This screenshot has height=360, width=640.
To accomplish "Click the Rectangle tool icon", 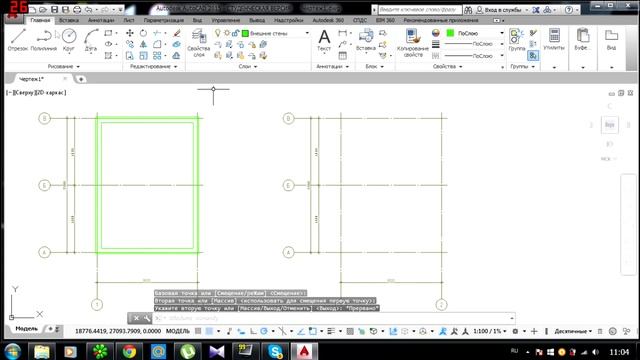I will (108, 33).
